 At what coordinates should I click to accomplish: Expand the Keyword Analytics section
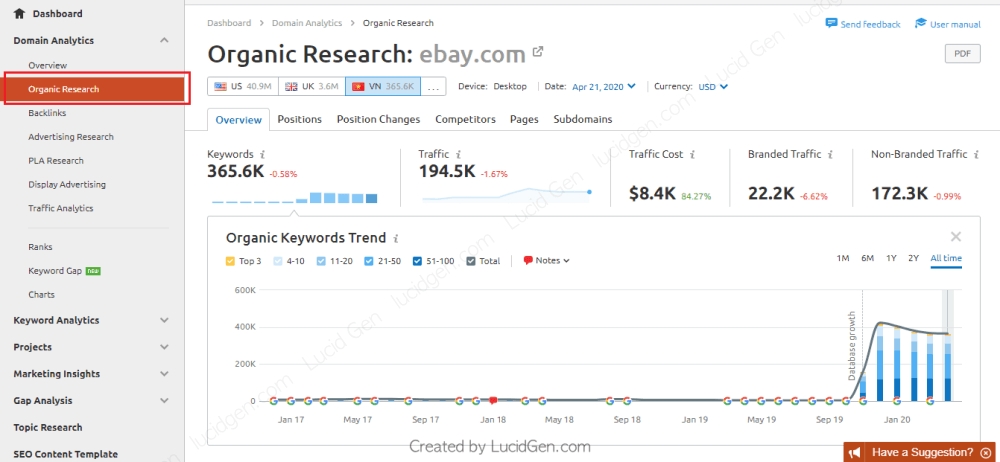(164, 320)
